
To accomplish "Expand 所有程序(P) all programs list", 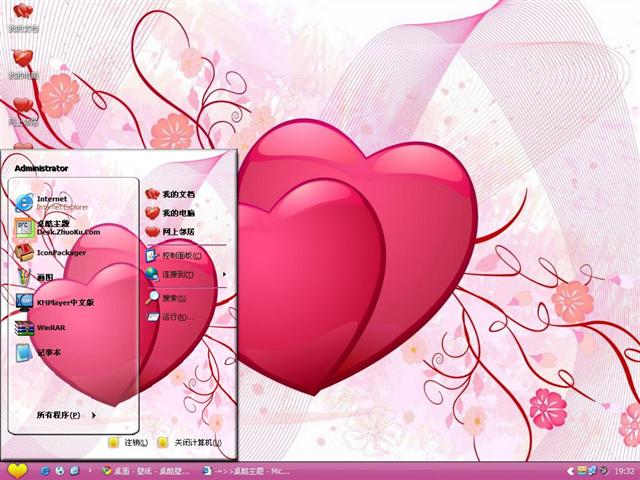I will [66, 415].
